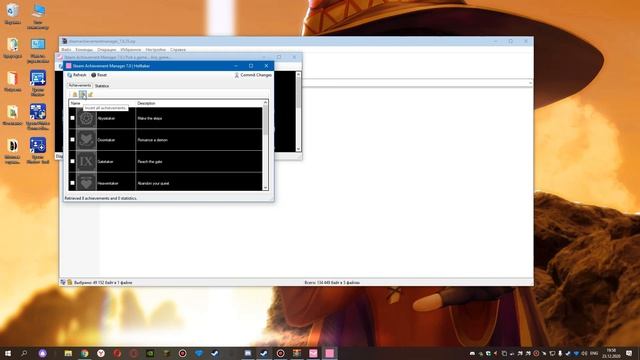Select the 'Reach the gate' description text
The width and height of the screenshot is (640, 360).
coord(150,162)
